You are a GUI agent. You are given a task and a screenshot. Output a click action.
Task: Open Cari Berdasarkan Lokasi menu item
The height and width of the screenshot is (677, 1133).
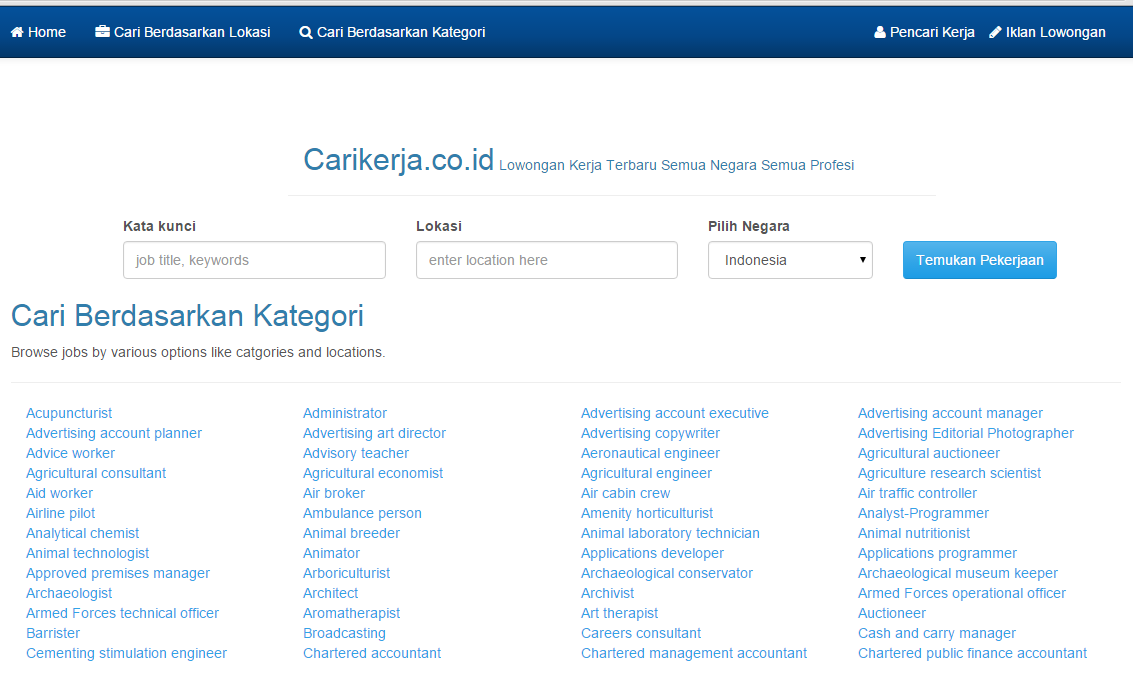click(192, 32)
